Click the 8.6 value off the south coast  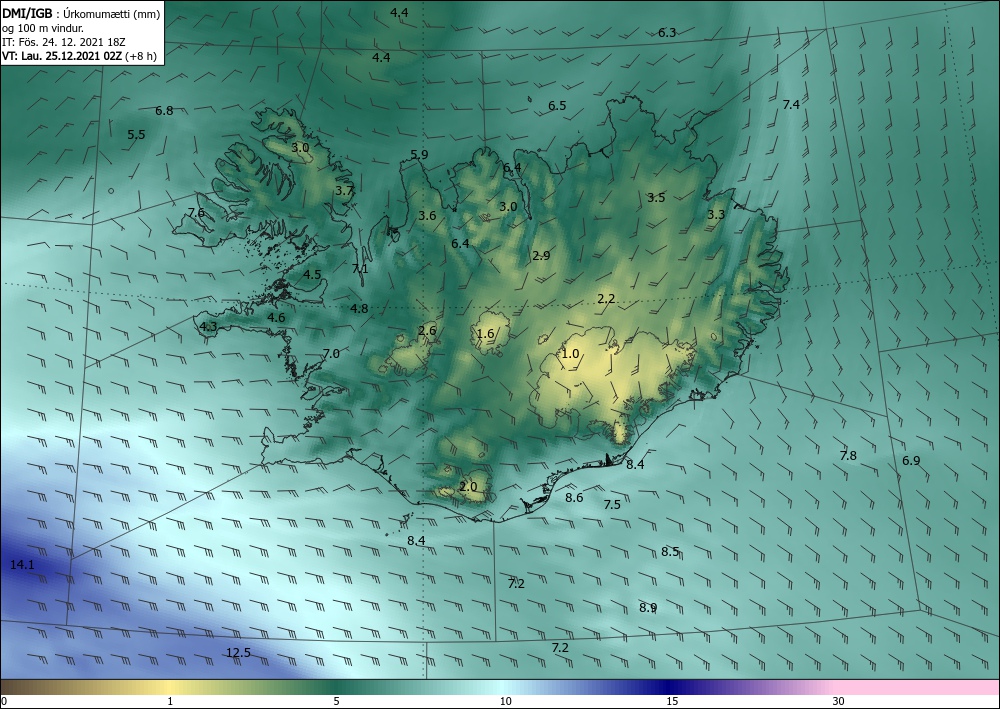575,498
